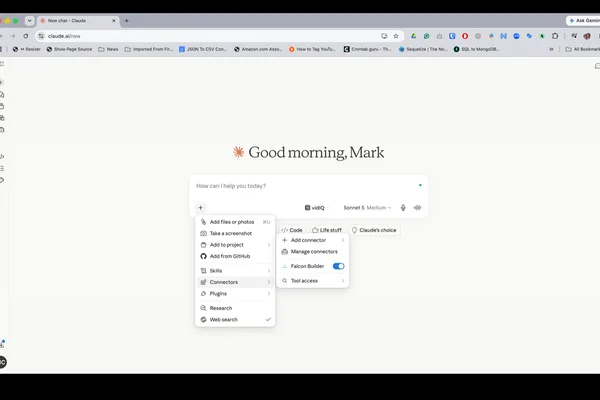This screenshot has height=400, width=600.
Task: Click the claude.ai/new address bar
Action: 210,36
